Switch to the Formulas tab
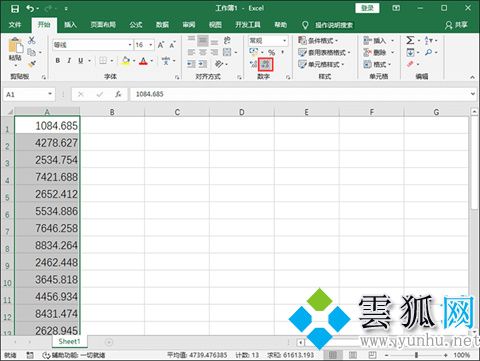This screenshot has width=480, height=361. click(x=136, y=25)
